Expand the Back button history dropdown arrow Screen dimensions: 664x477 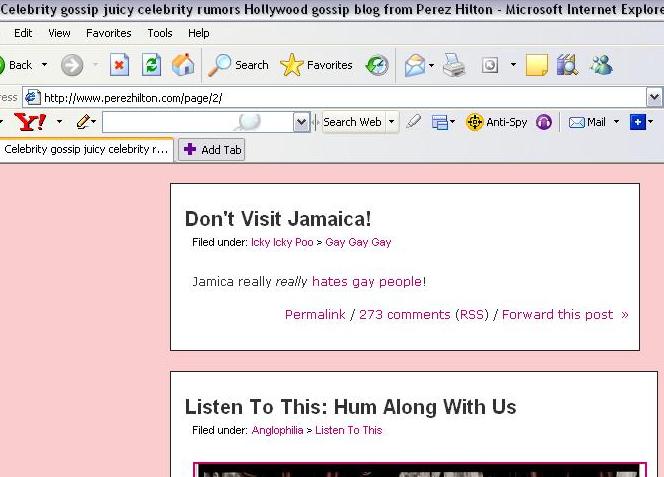click(44, 65)
